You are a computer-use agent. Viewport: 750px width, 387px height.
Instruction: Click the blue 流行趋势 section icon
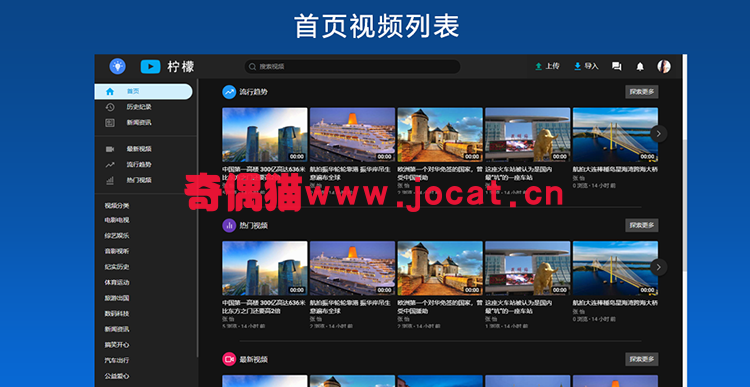click(x=229, y=92)
